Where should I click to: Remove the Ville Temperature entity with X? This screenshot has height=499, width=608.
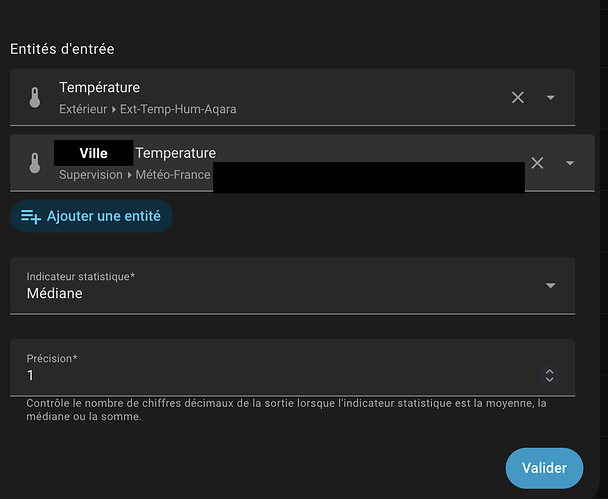(x=537, y=163)
